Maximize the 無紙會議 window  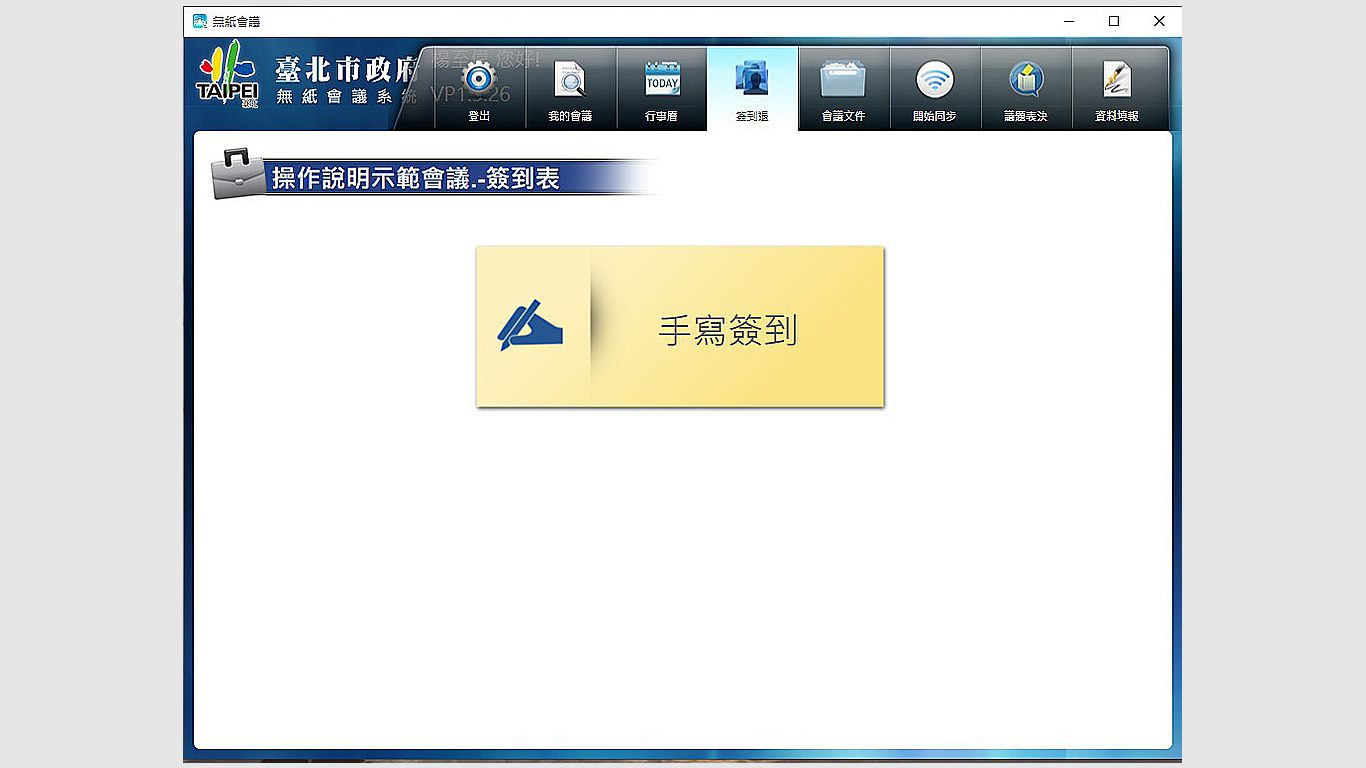[1114, 21]
